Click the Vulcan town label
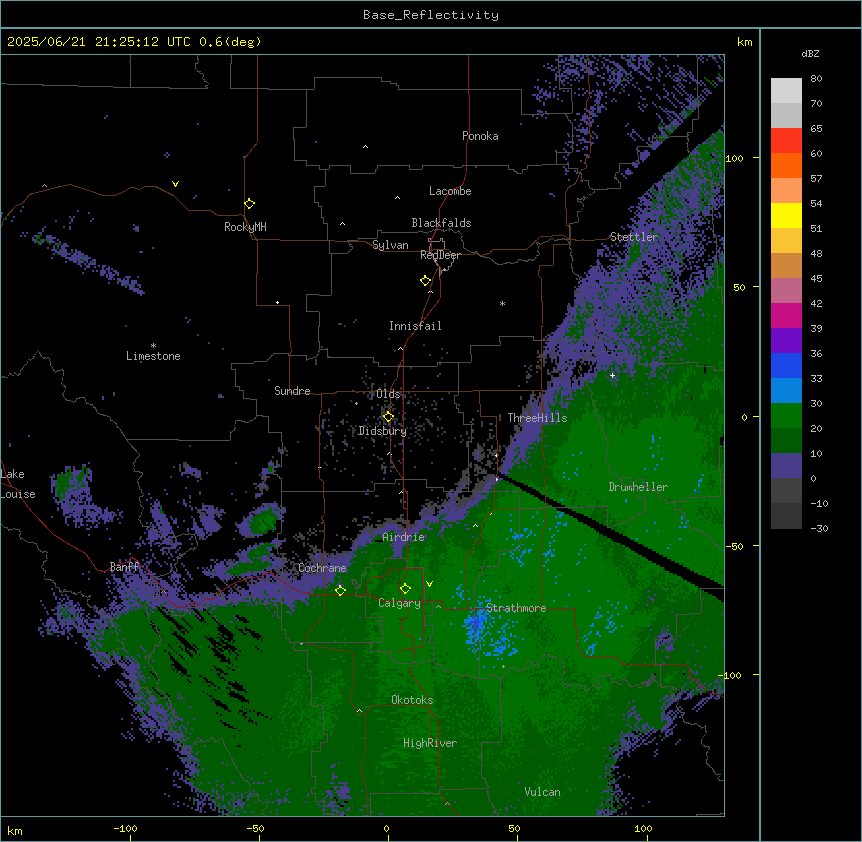Image resolution: width=862 pixels, height=842 pixels. 543,792
